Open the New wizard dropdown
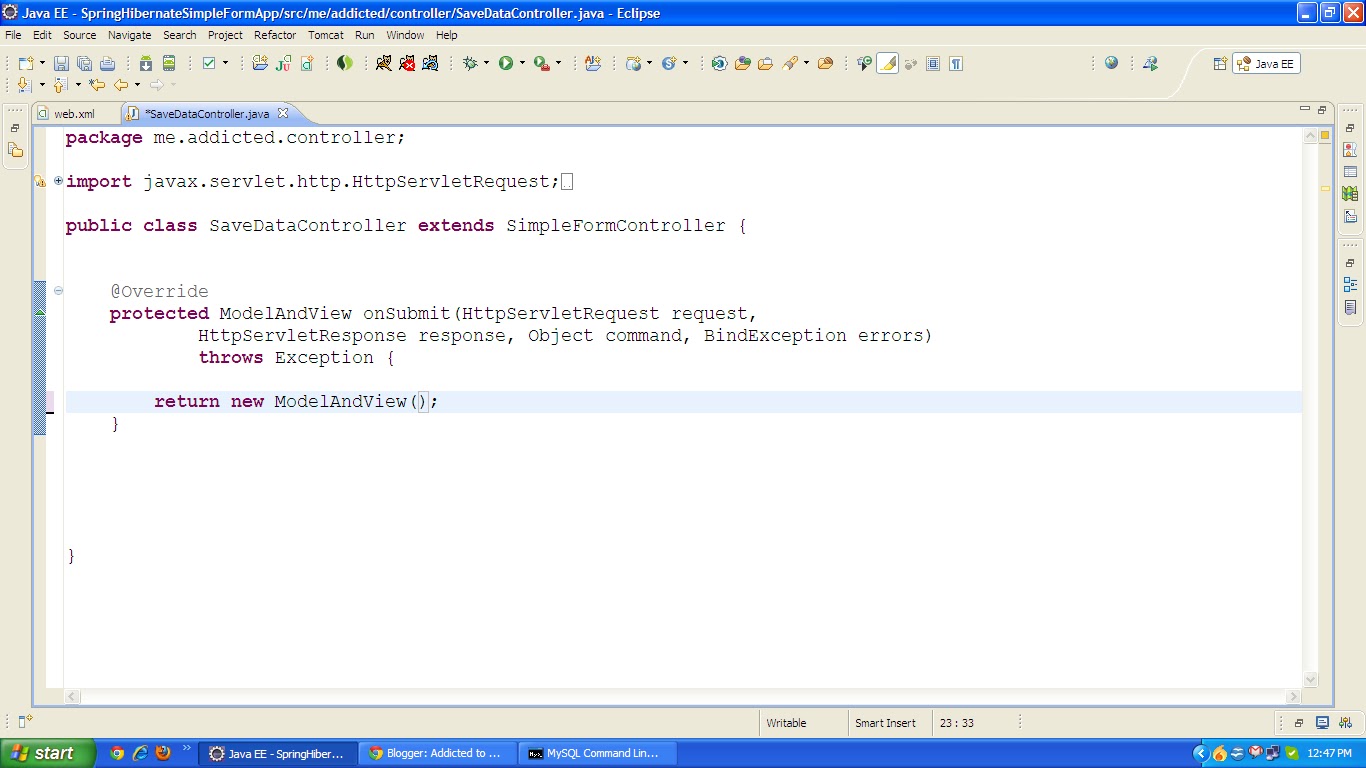1366x768 pixels. [43, 63]
